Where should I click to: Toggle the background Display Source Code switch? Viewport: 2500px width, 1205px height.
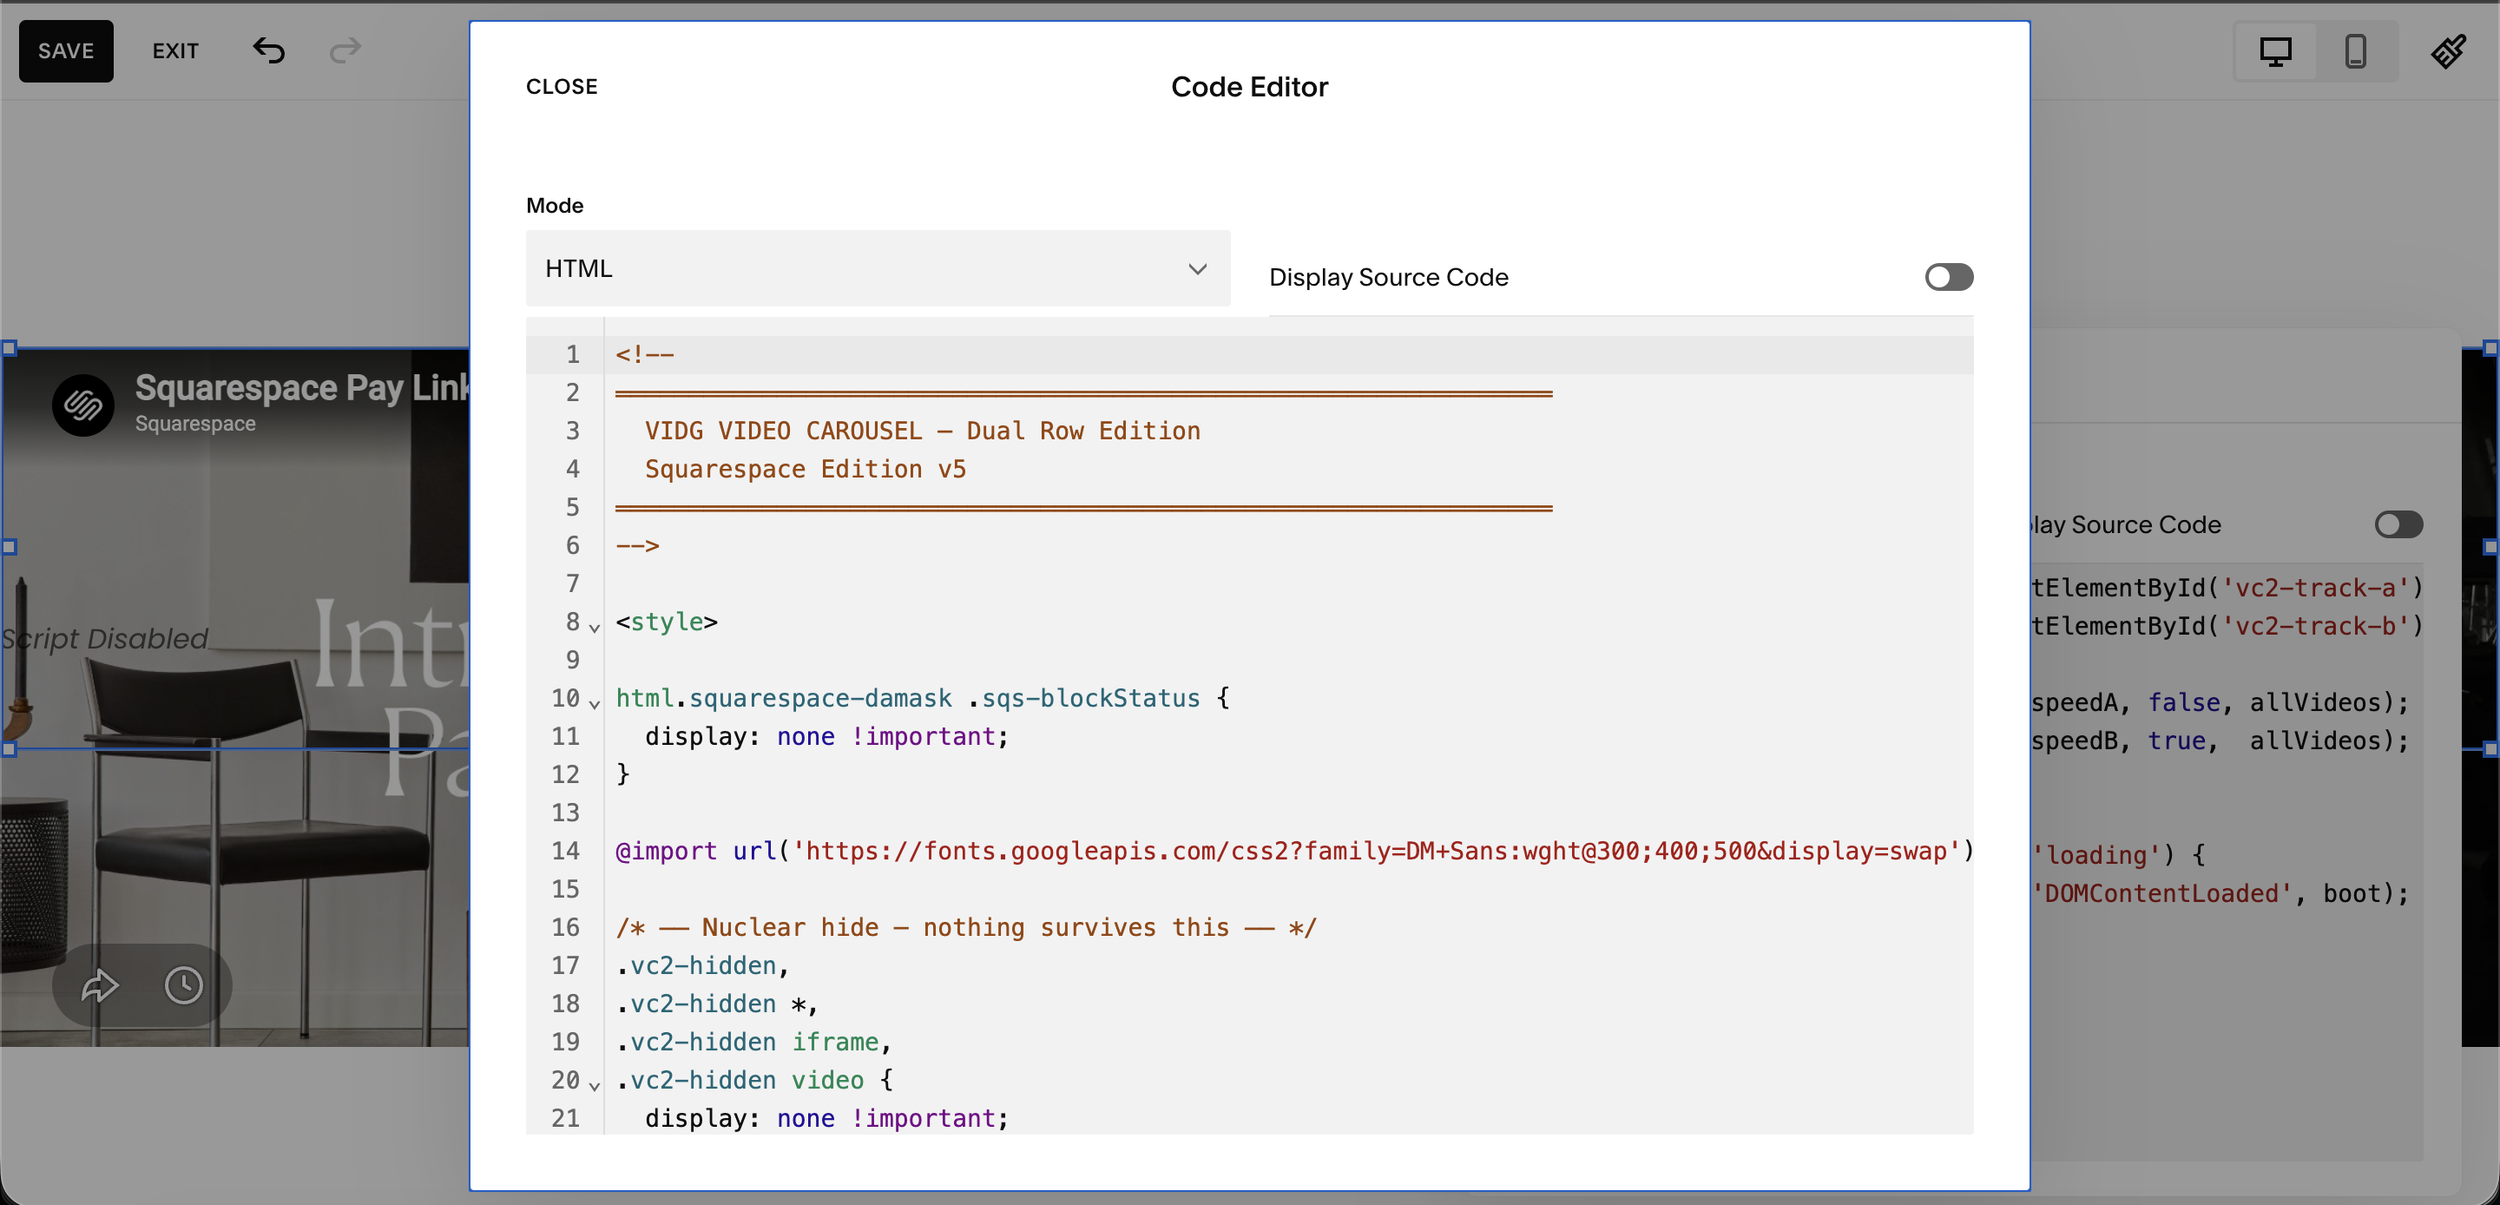2398,525
